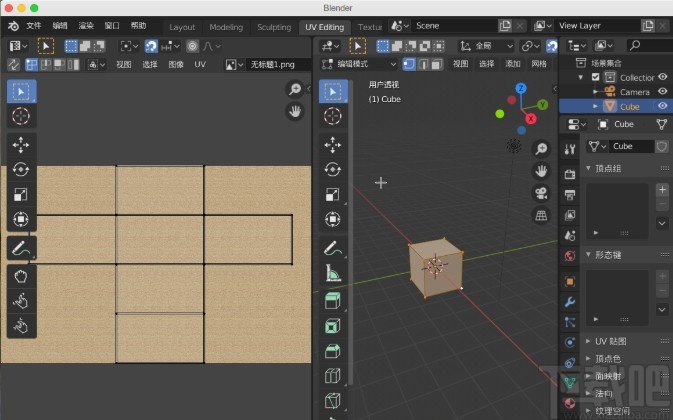This screenshot has height=420, width=673.
Task: Select the Annotate tool in UV editor
Action: (x=21, y=246)
